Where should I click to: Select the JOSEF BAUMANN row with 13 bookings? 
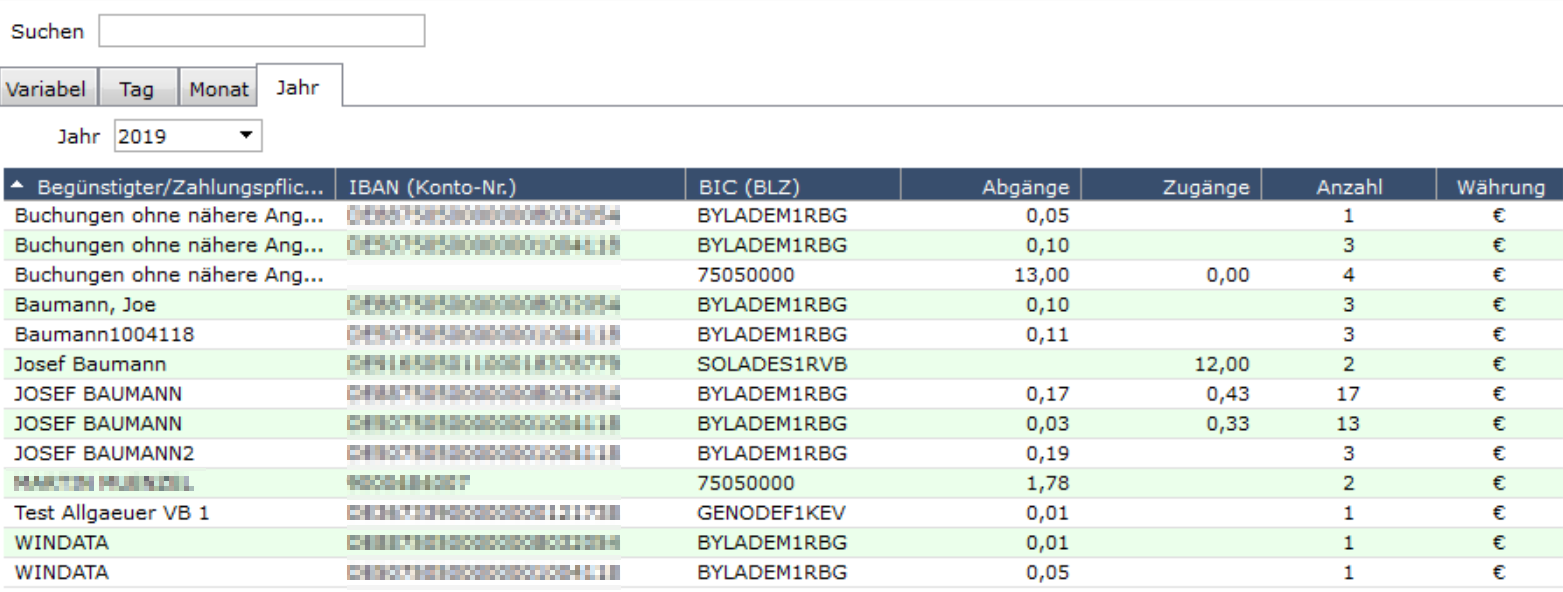pyautogui.click(x=781, y=424)
